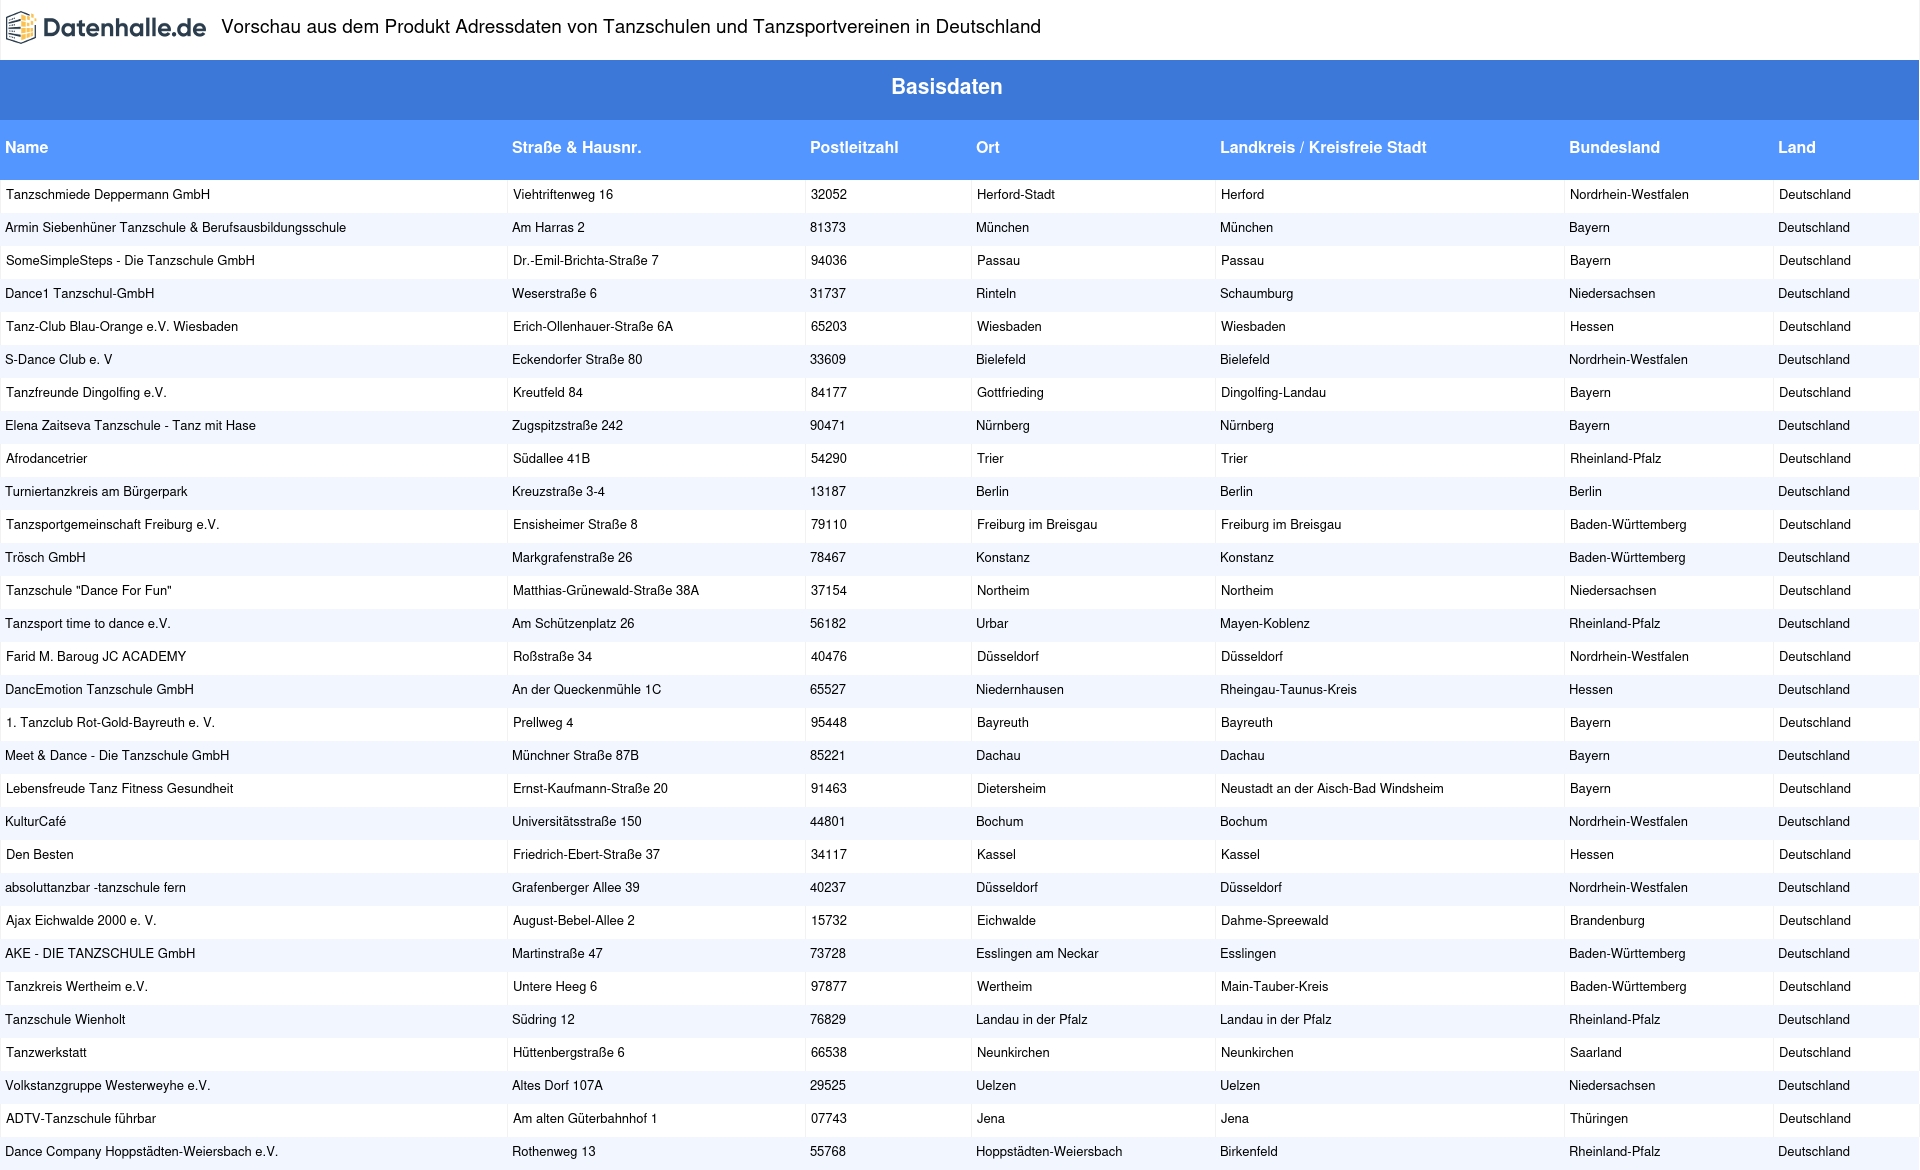Click postal code 07743
Screen dimensions: 1920x1170
click(829, 1119)
